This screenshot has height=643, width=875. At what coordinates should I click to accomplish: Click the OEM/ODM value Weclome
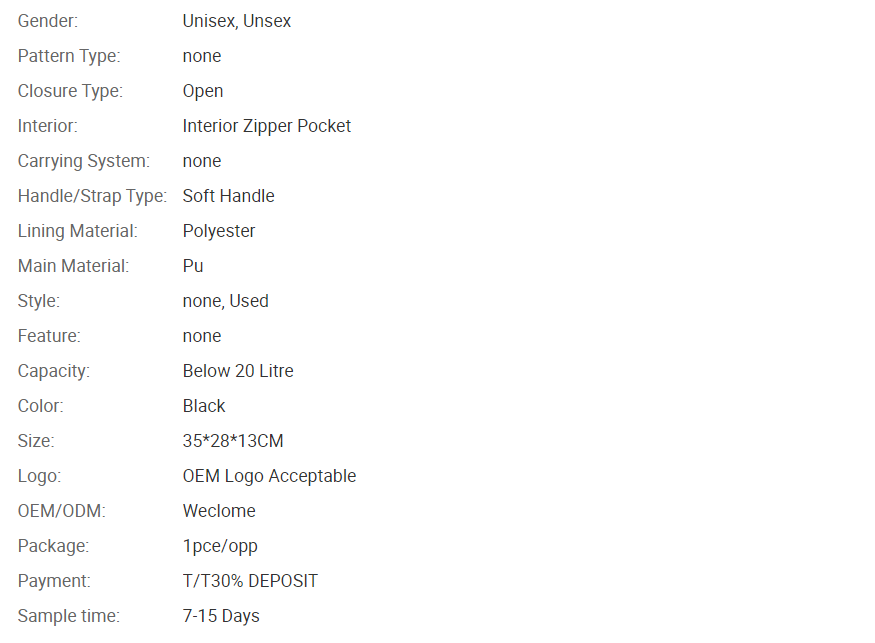tap(219, 511)
